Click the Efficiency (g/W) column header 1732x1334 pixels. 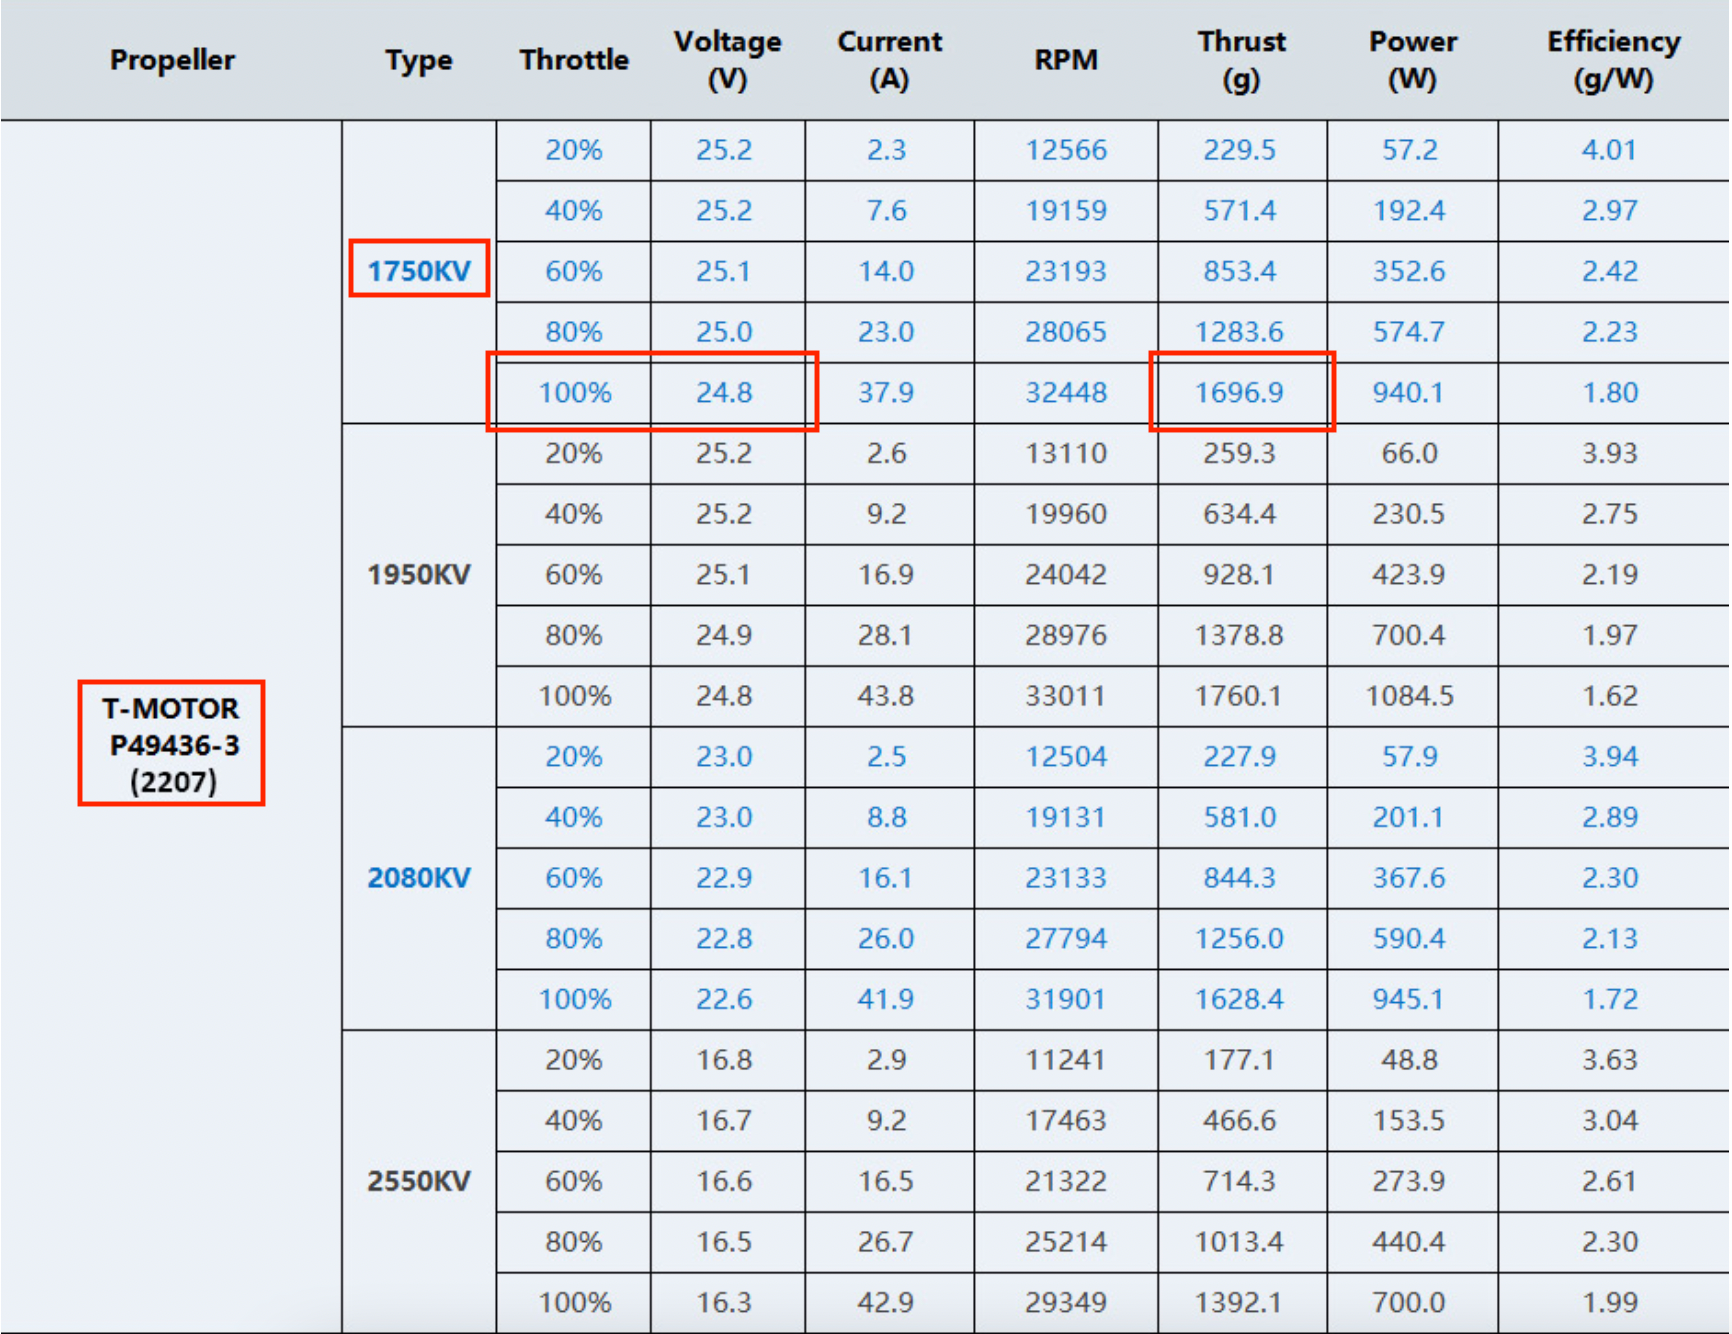pyautogui.click(x=1613, y=60)
